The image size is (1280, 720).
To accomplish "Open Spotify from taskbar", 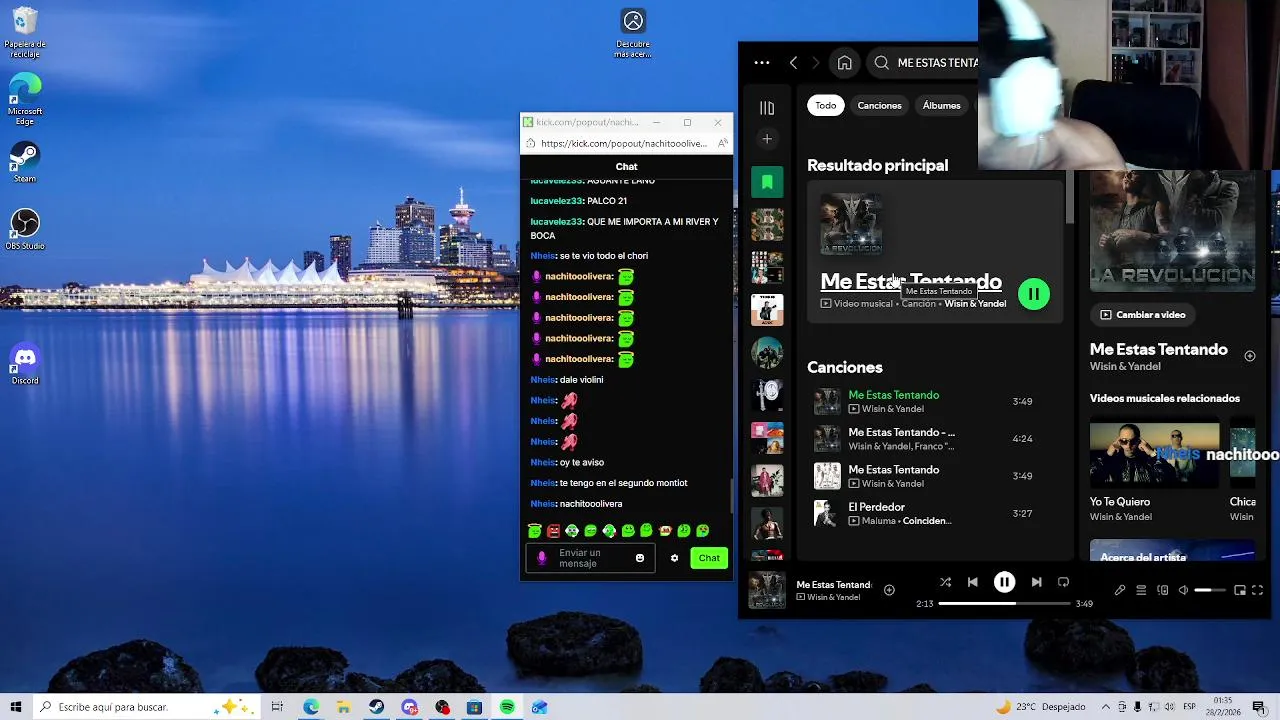I will (x=507, y=707).
